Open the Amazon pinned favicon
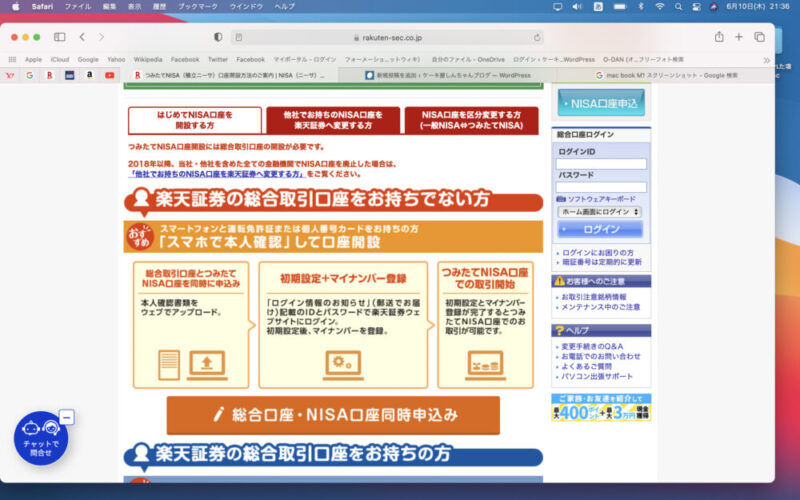800x500 pixels. pyautogui.click(x=90, y=75)
